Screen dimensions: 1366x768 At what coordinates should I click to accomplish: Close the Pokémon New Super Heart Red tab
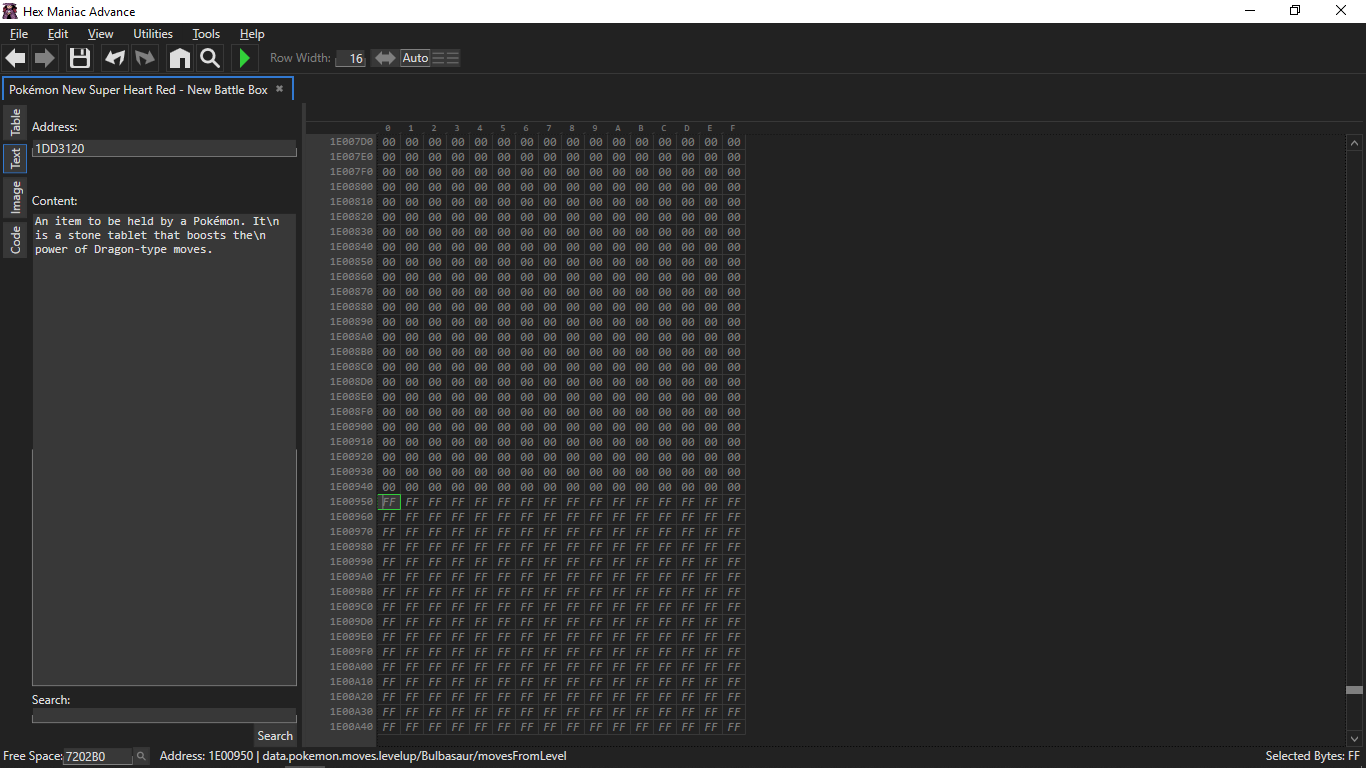click(280, 89)
